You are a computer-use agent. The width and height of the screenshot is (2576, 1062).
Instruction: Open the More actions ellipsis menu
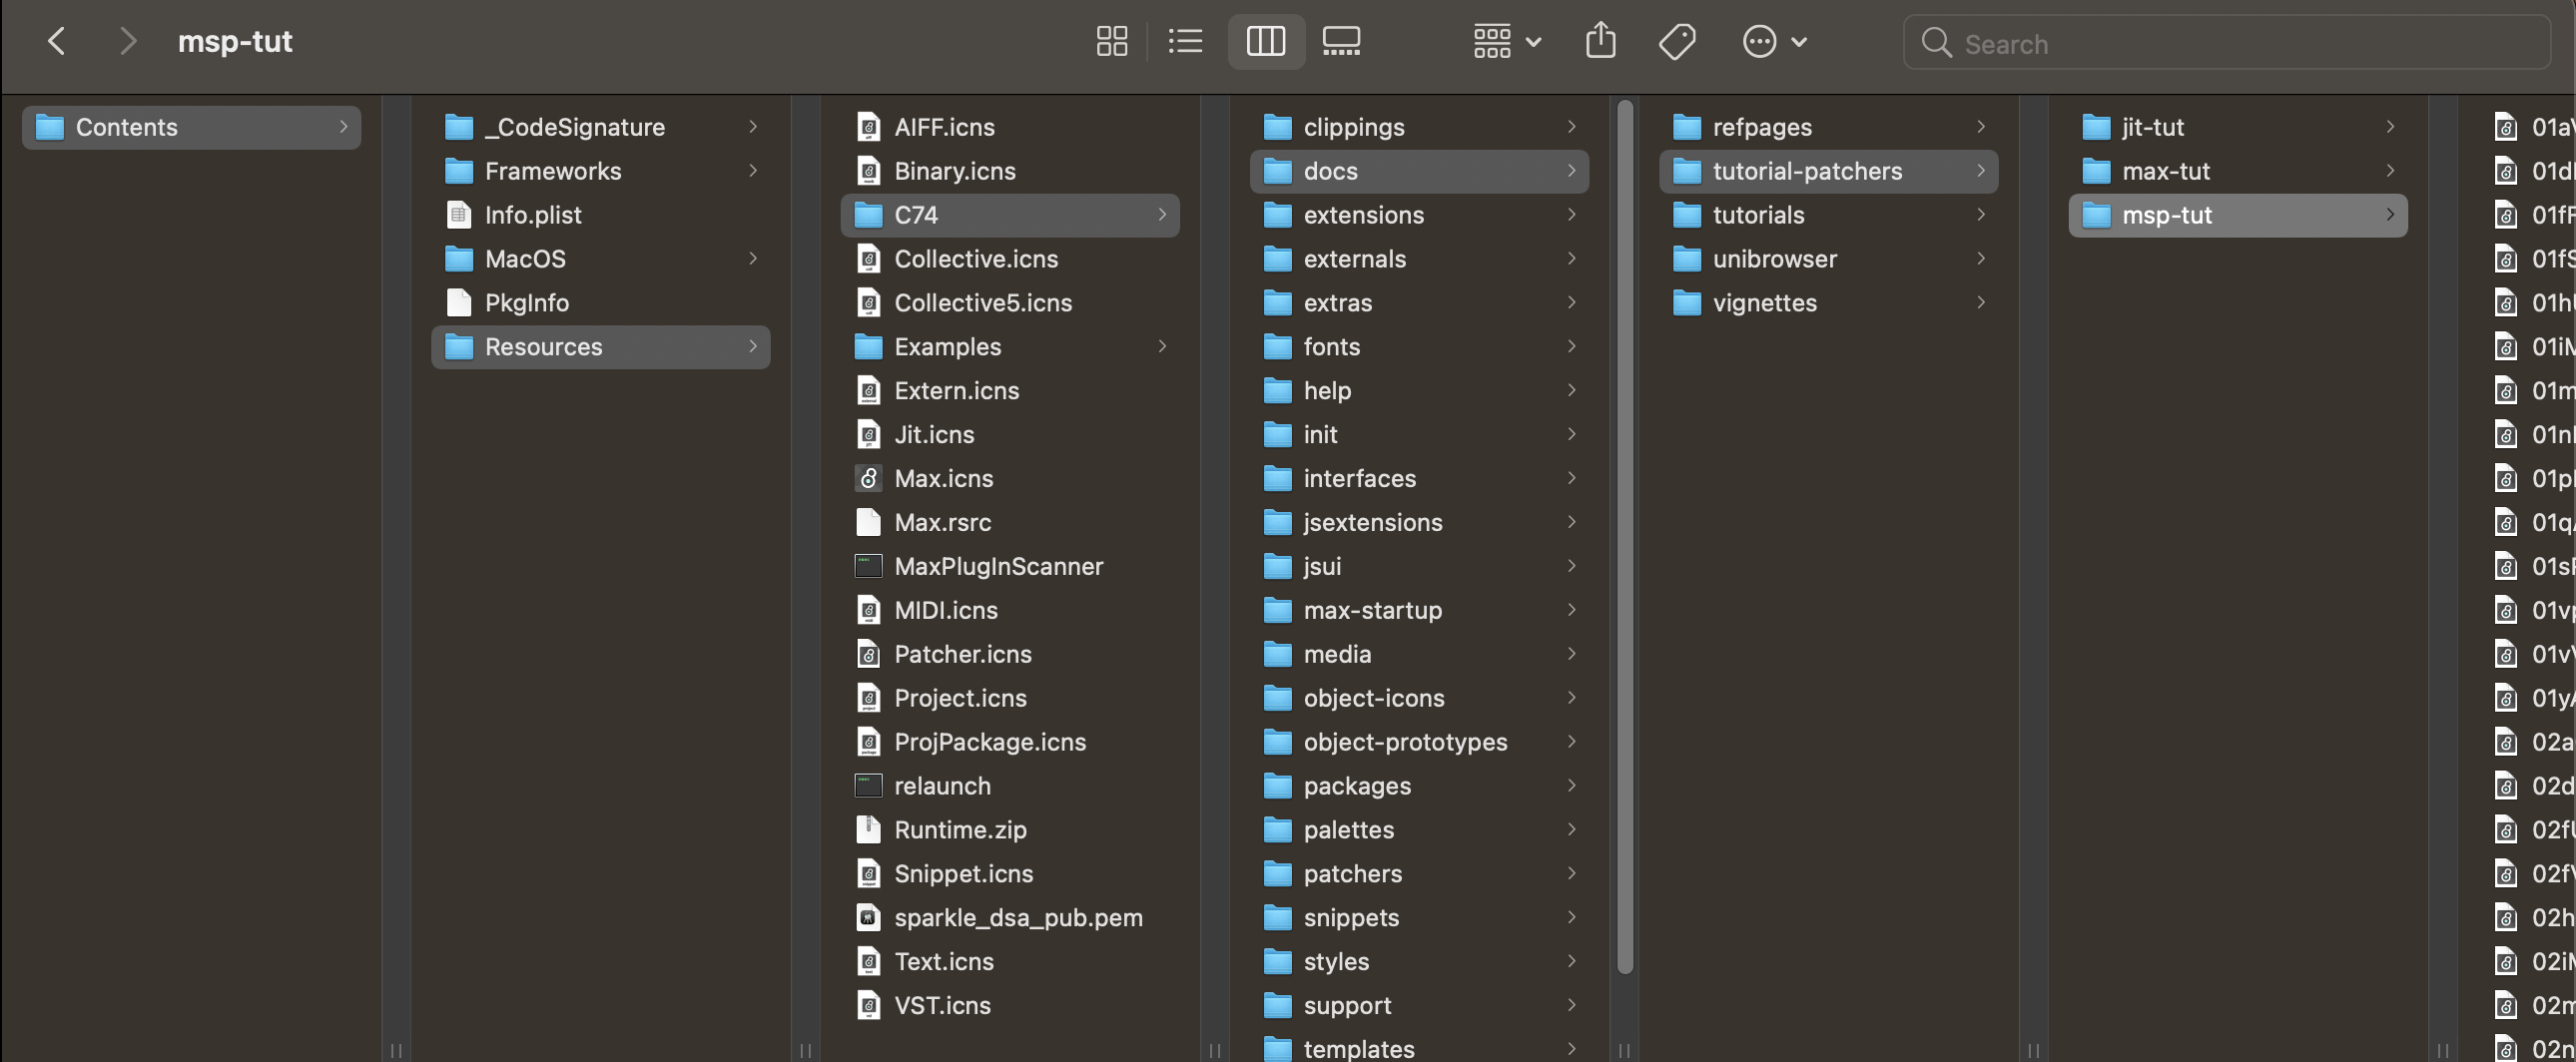(1774, 42)
